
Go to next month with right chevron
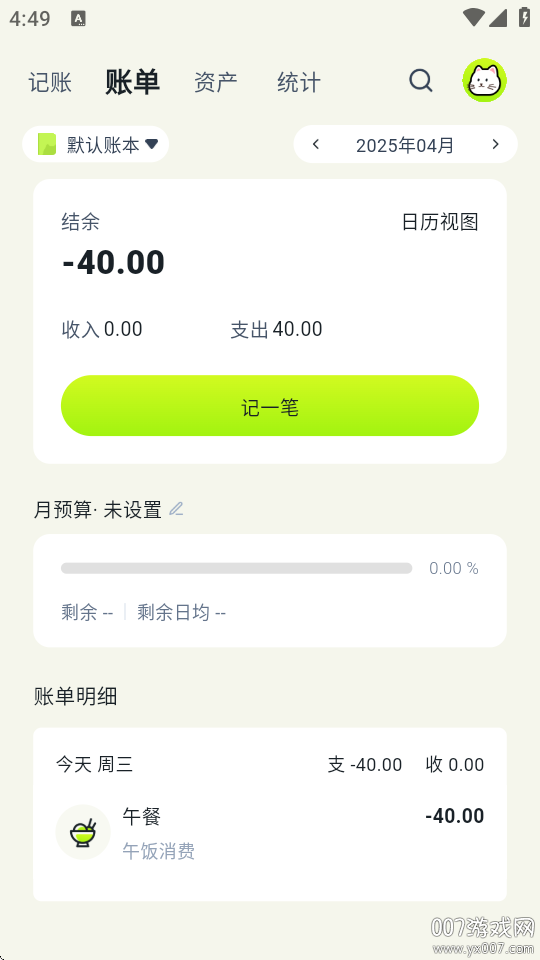point(495,144)
